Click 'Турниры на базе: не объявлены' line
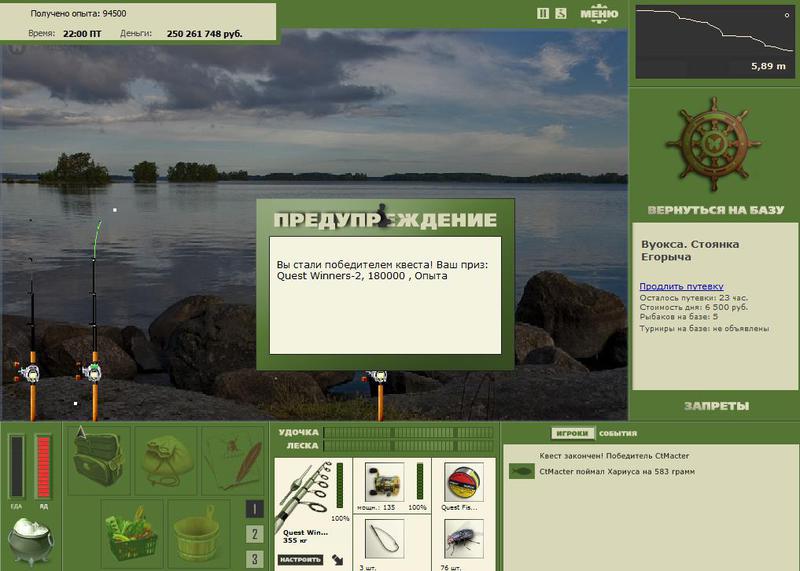800x571 pixels. (x=704, y=329)
